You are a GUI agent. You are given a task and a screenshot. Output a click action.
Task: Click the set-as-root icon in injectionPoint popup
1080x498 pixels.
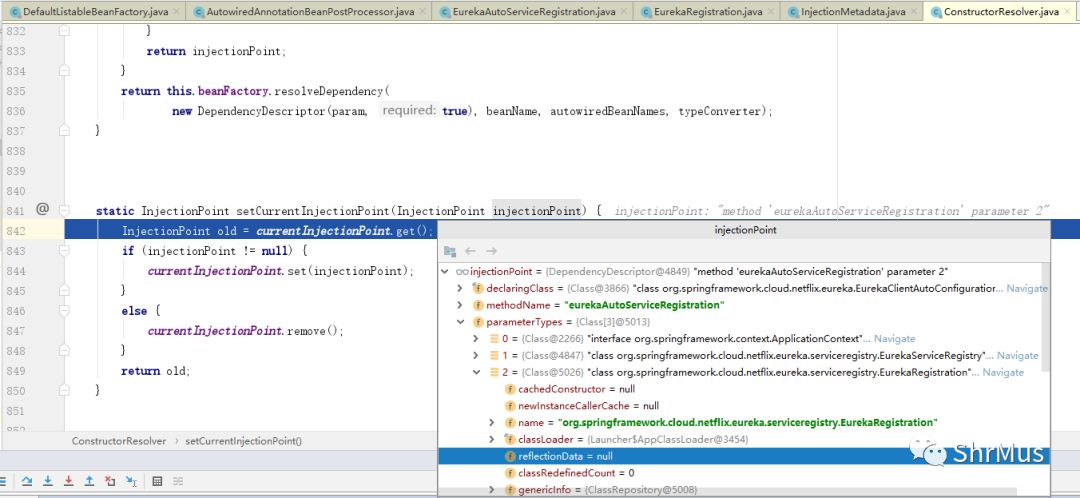450,251
